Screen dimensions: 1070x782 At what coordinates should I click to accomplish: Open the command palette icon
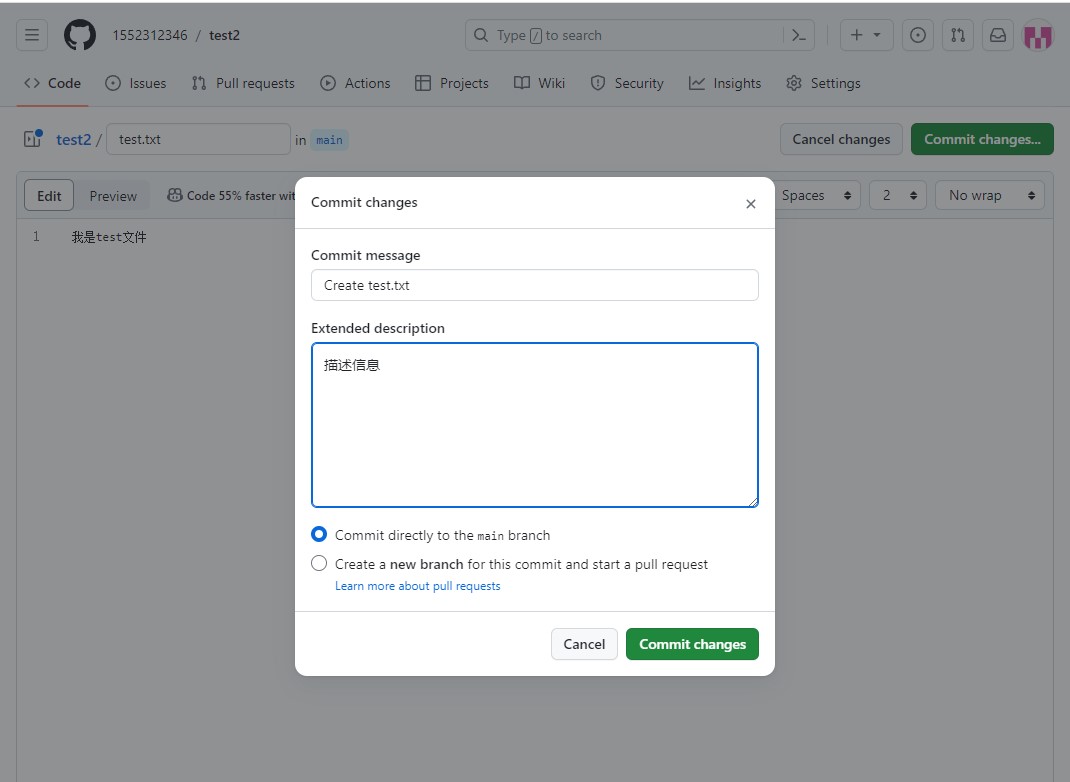pyautogui.click(x=798, y=35)
